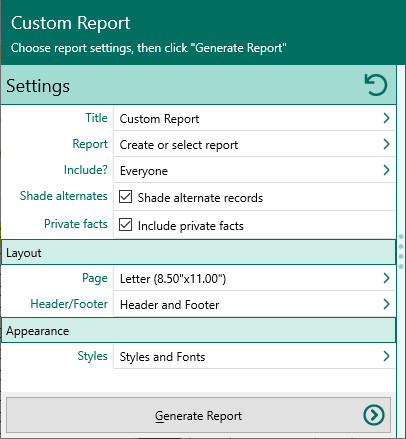Click the Include? label
This screenshot has height=439, width=406.
pyautogui.click(x=86, y=170)
